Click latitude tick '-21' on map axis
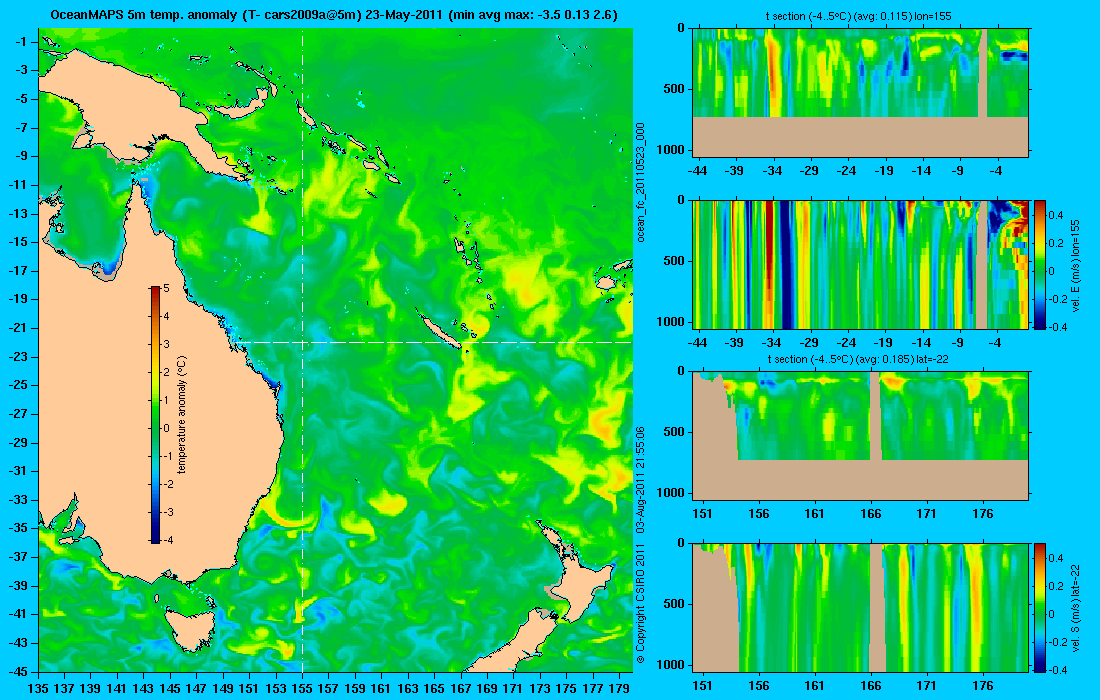 [18, 328]
